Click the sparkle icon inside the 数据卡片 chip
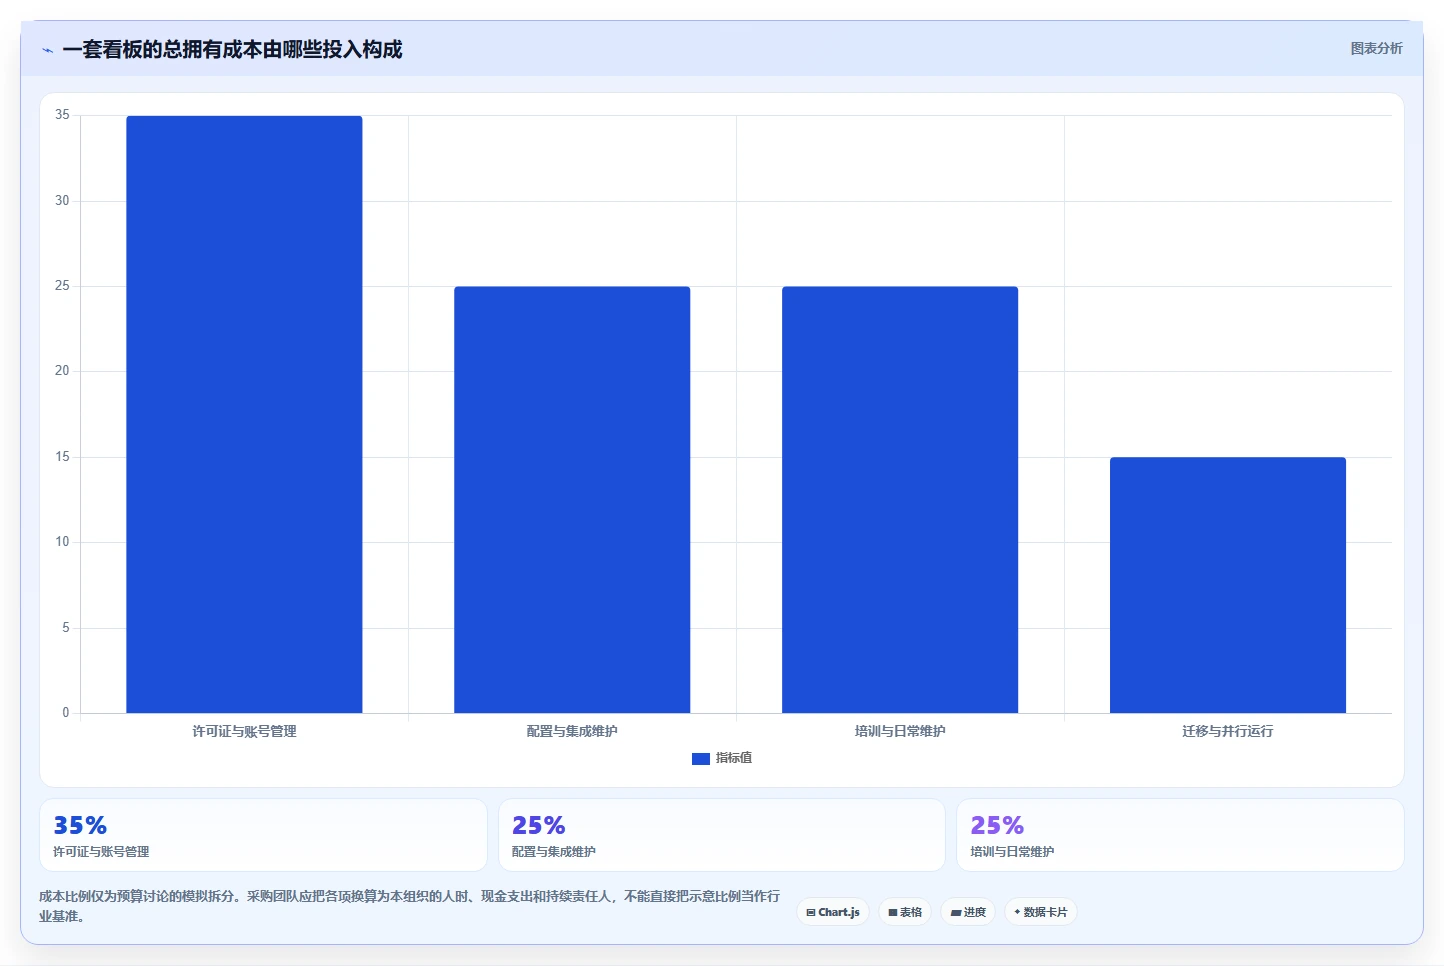The width and height of the screenshot is (1444, 966). [1017, 912]
